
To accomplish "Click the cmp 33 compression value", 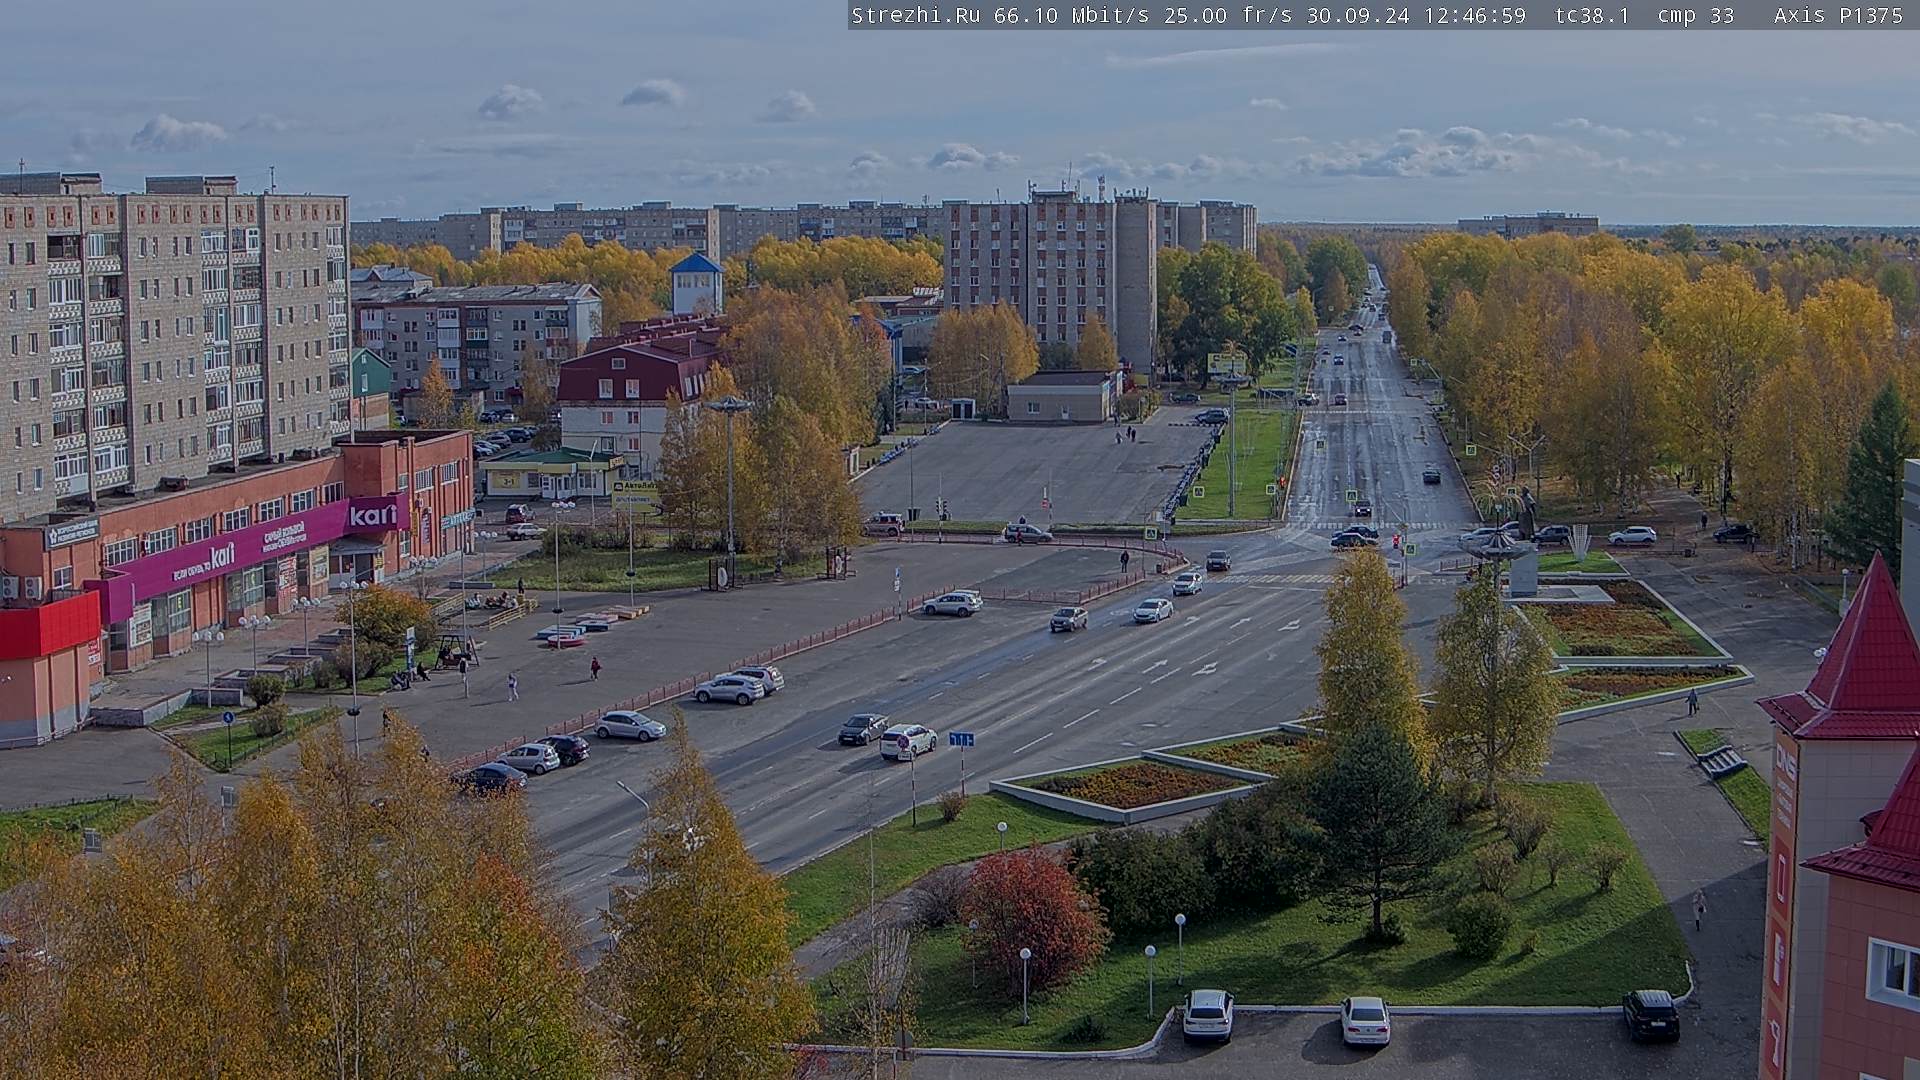I will pyautogui.click(x=1695, y=15).
